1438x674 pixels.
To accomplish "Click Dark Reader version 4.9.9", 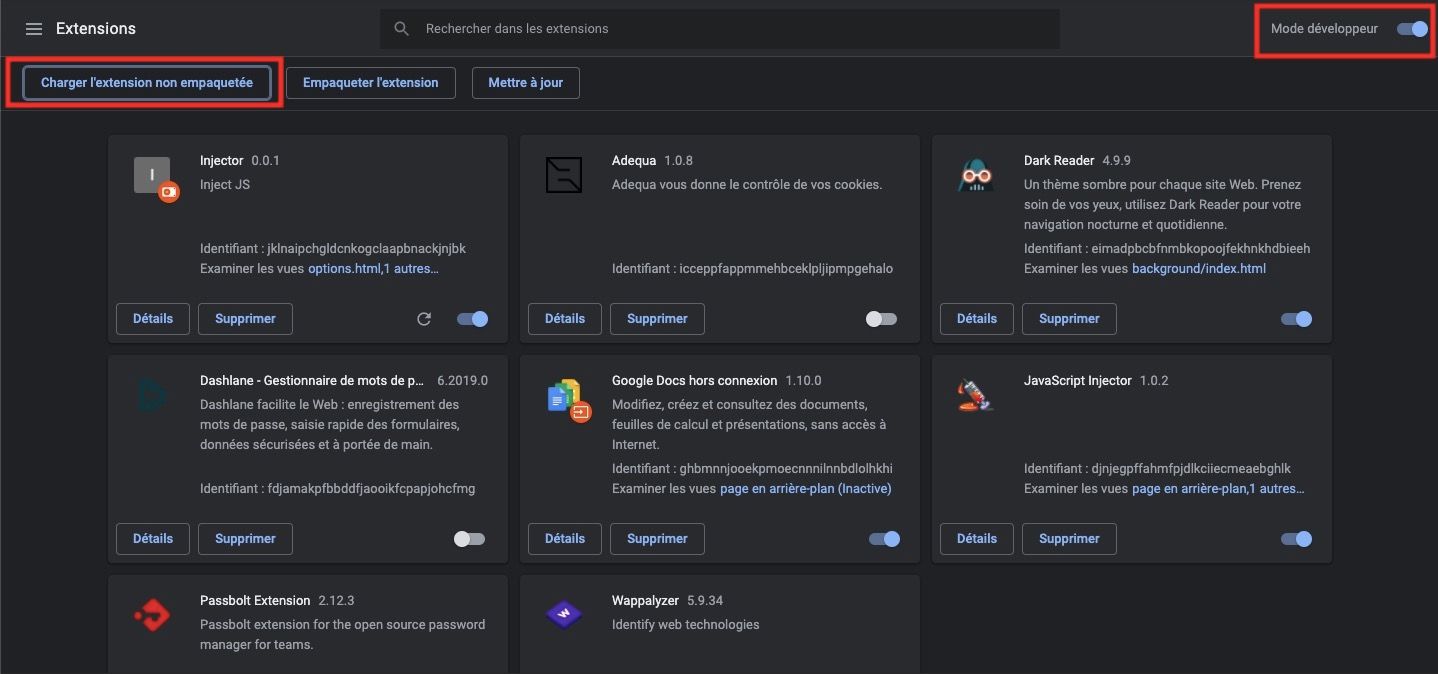I will (x=1117, y=161).
